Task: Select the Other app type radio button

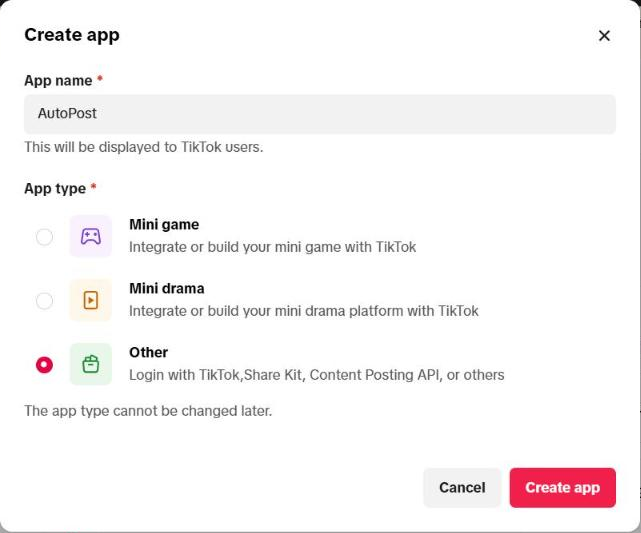Action: click(44, 365)
